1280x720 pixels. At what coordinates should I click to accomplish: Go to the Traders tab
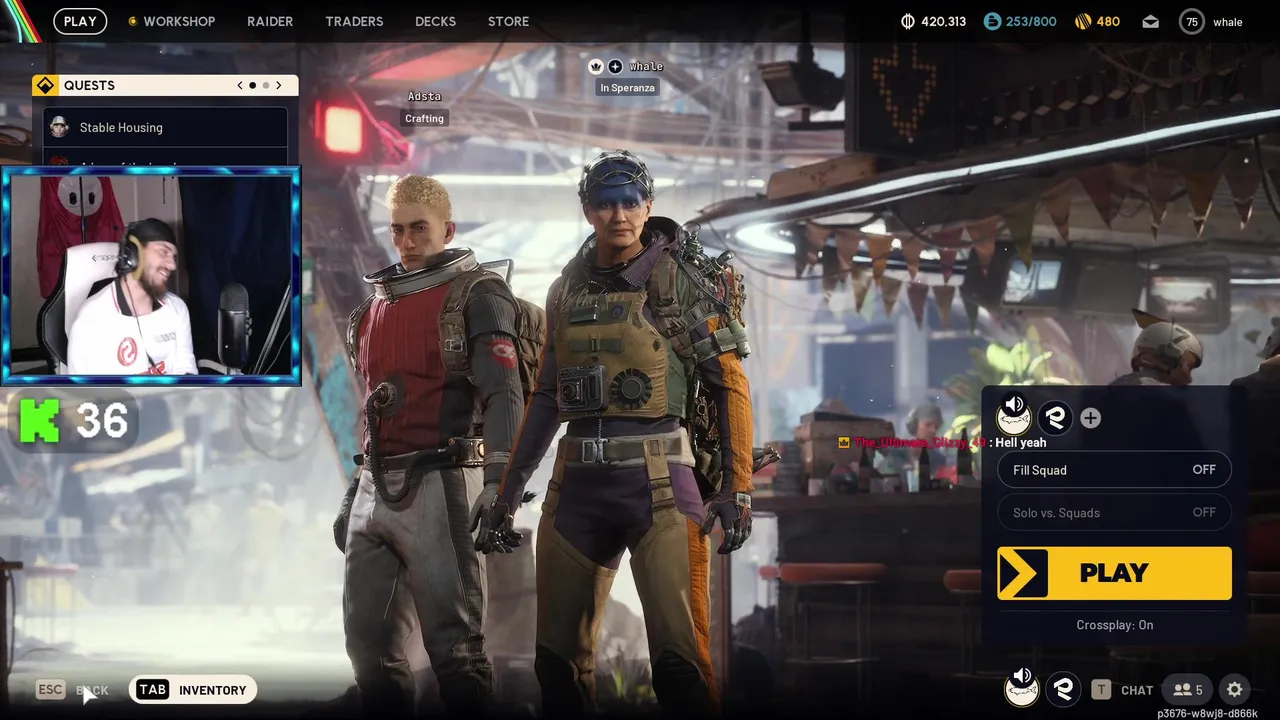pyautogui.click(x=354, y=21)
